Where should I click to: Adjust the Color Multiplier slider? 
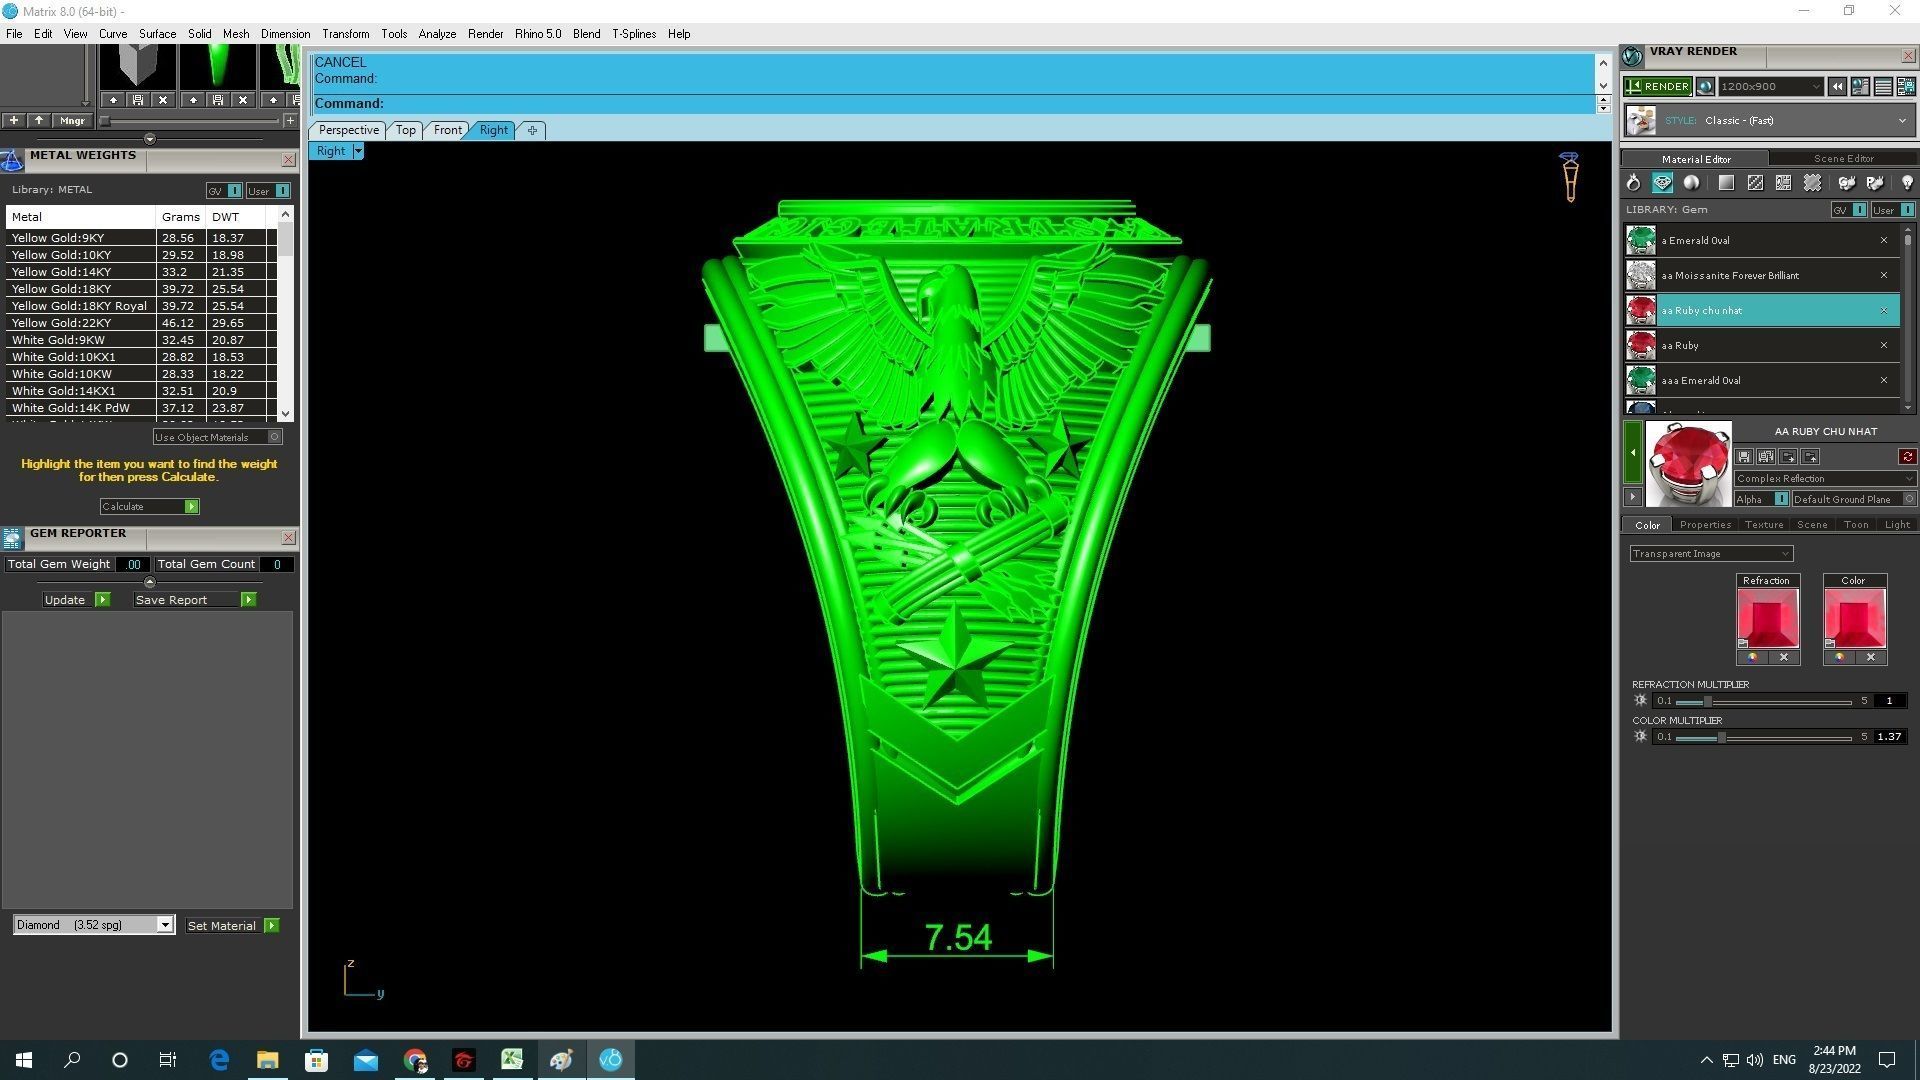[1721, 737]
